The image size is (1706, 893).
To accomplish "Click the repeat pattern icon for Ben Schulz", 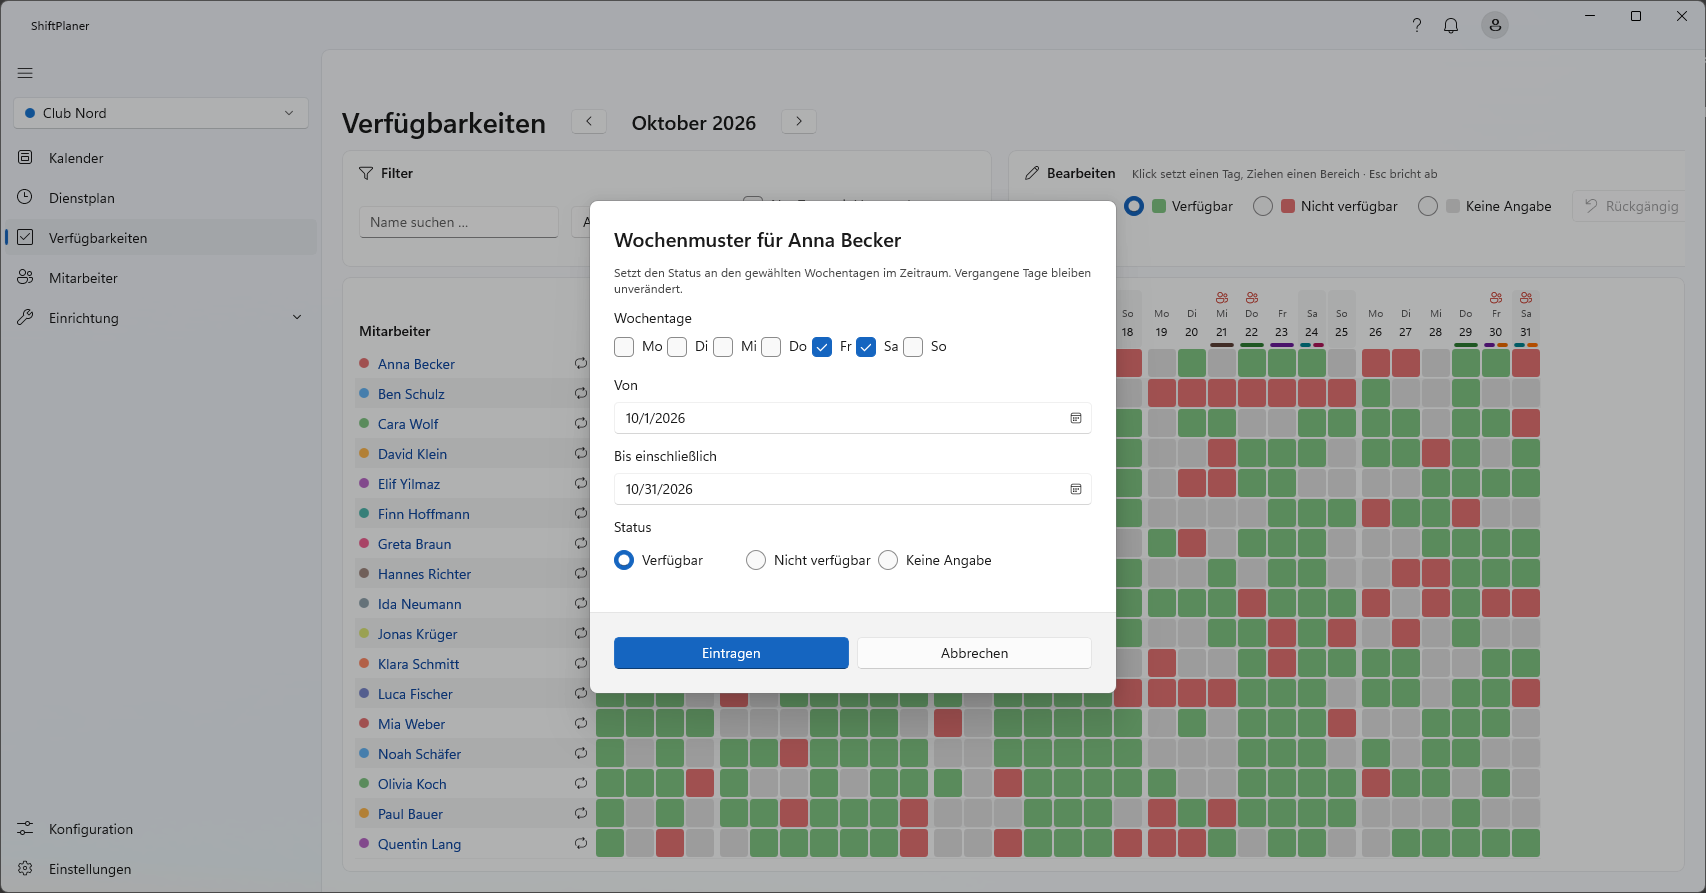I will [581, 393].
